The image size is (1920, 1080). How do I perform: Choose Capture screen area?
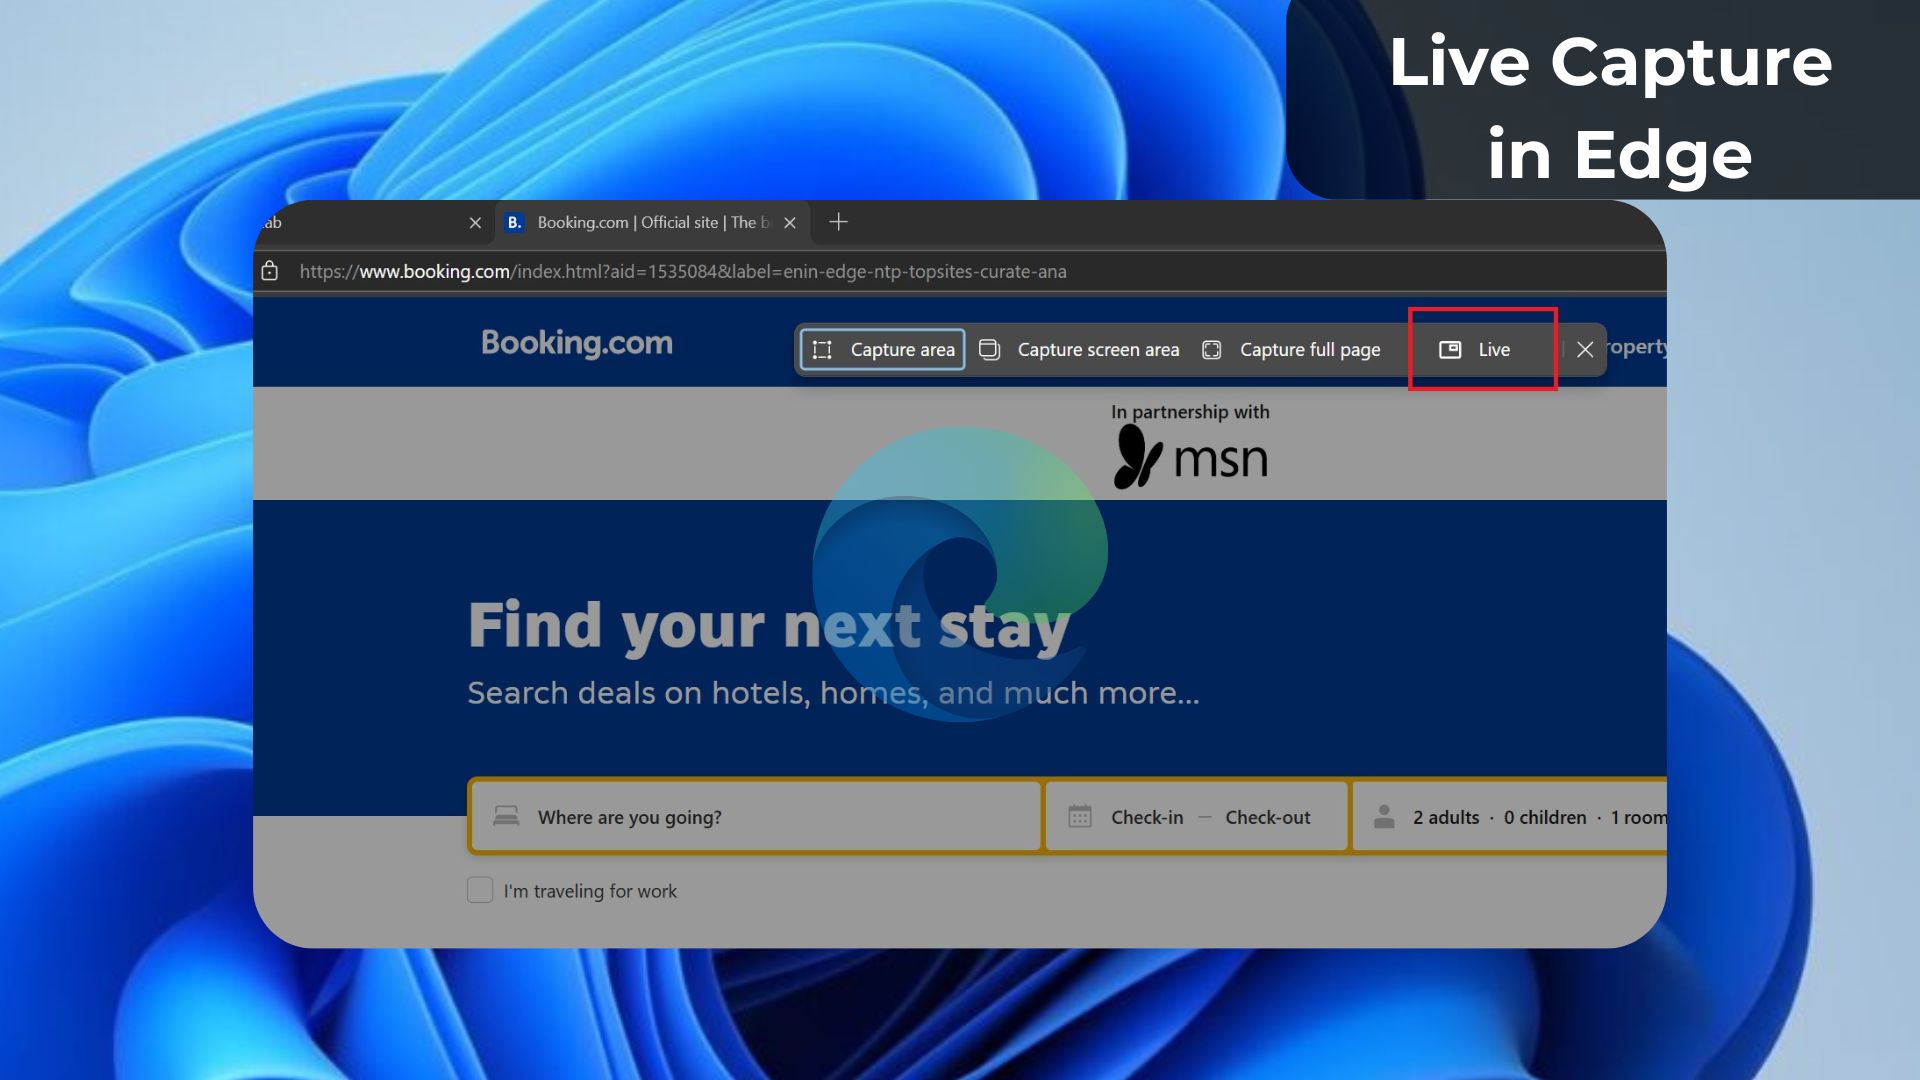[x=1079, y=350]
